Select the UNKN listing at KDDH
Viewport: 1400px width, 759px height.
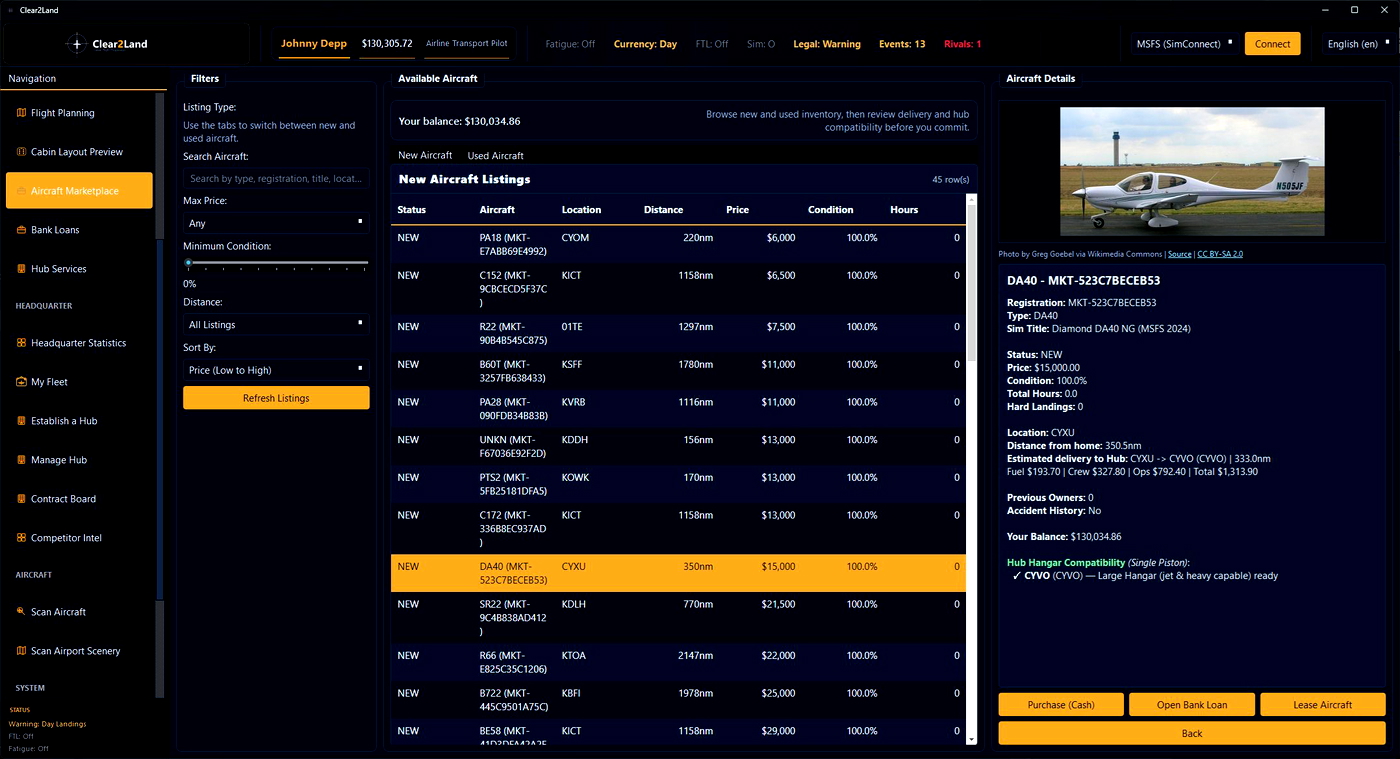[x=678, y=447]
